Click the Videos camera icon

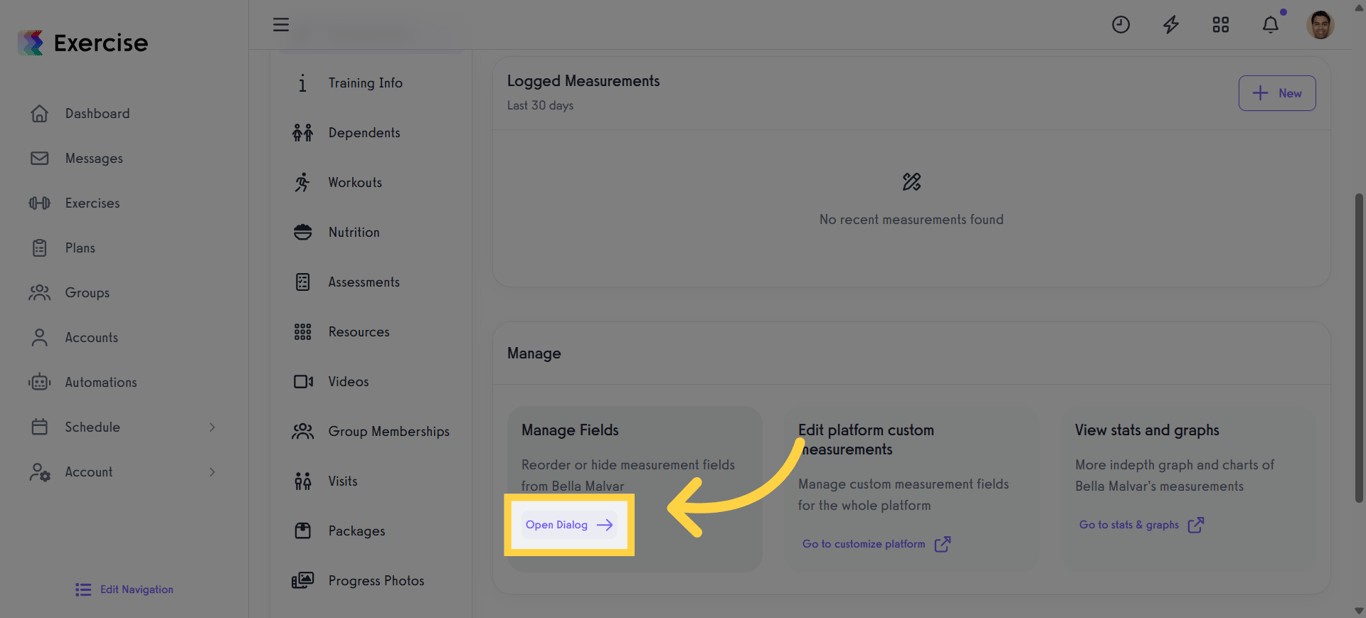point(302,381)
